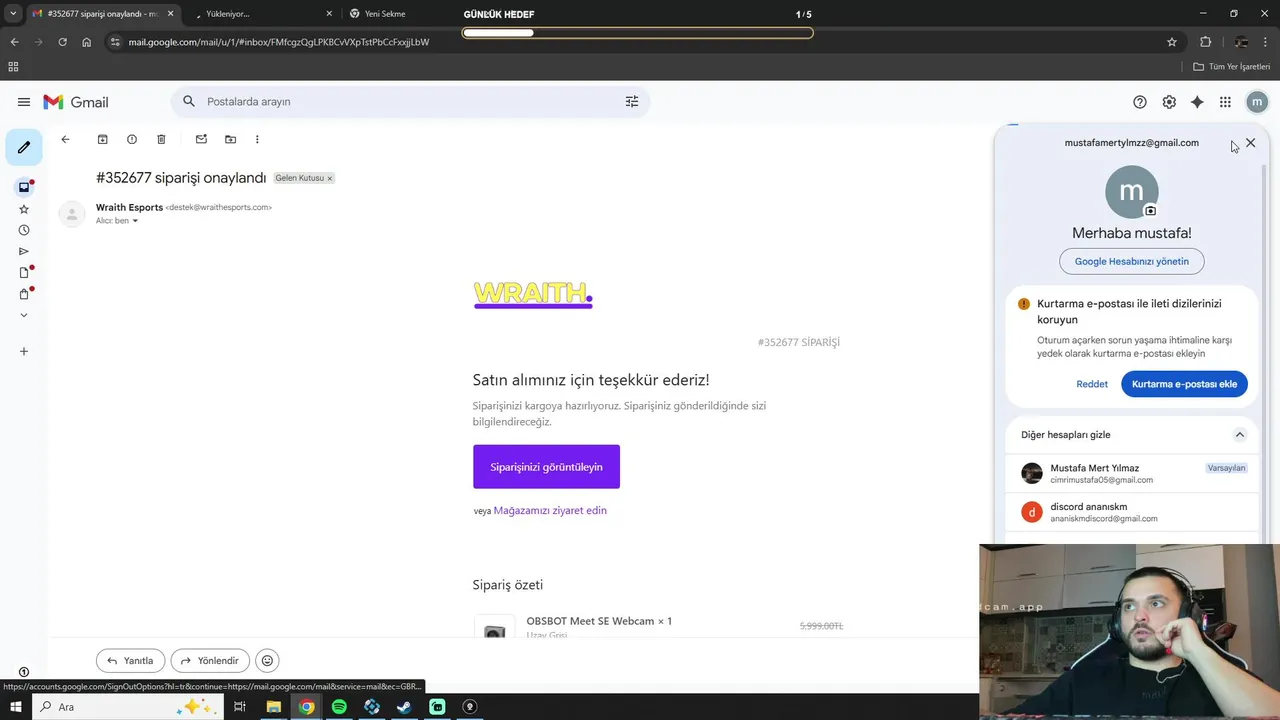Bookmark this page star icon

coord(1172,42)
